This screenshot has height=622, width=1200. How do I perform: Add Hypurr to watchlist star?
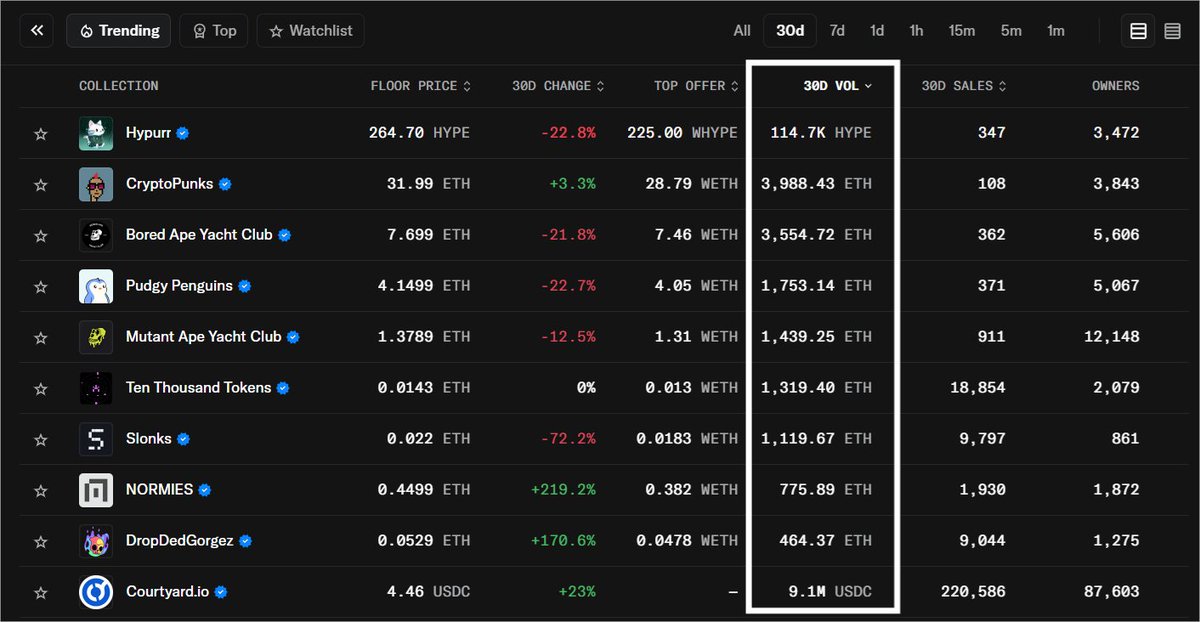pos(41,133)
